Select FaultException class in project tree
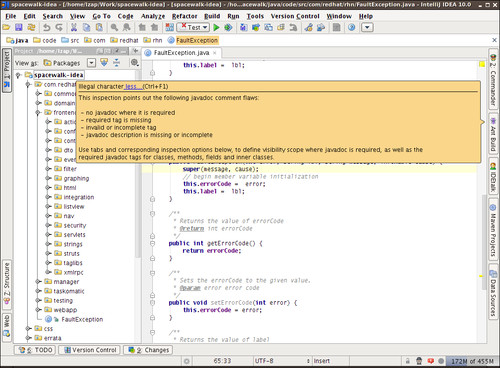 [x=82, y=319]
